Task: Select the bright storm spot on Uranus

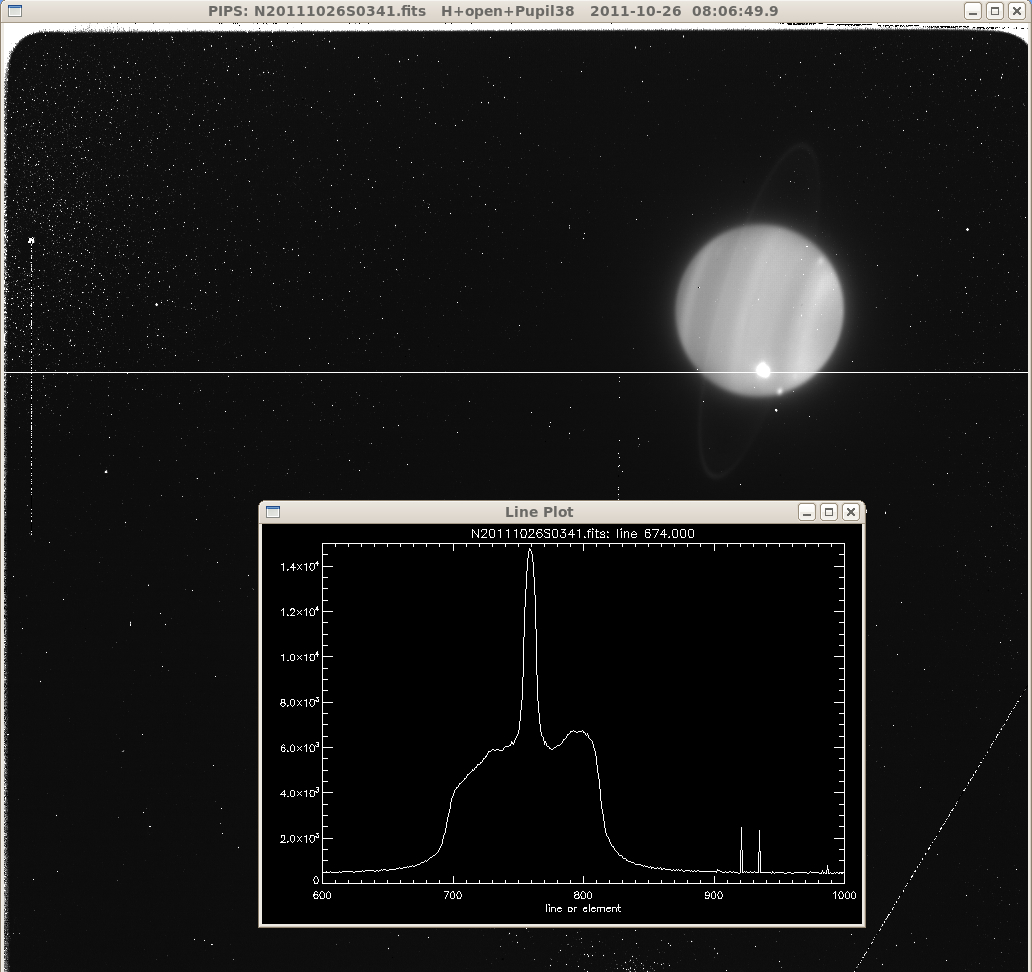Action: click(x=763, y=370)
